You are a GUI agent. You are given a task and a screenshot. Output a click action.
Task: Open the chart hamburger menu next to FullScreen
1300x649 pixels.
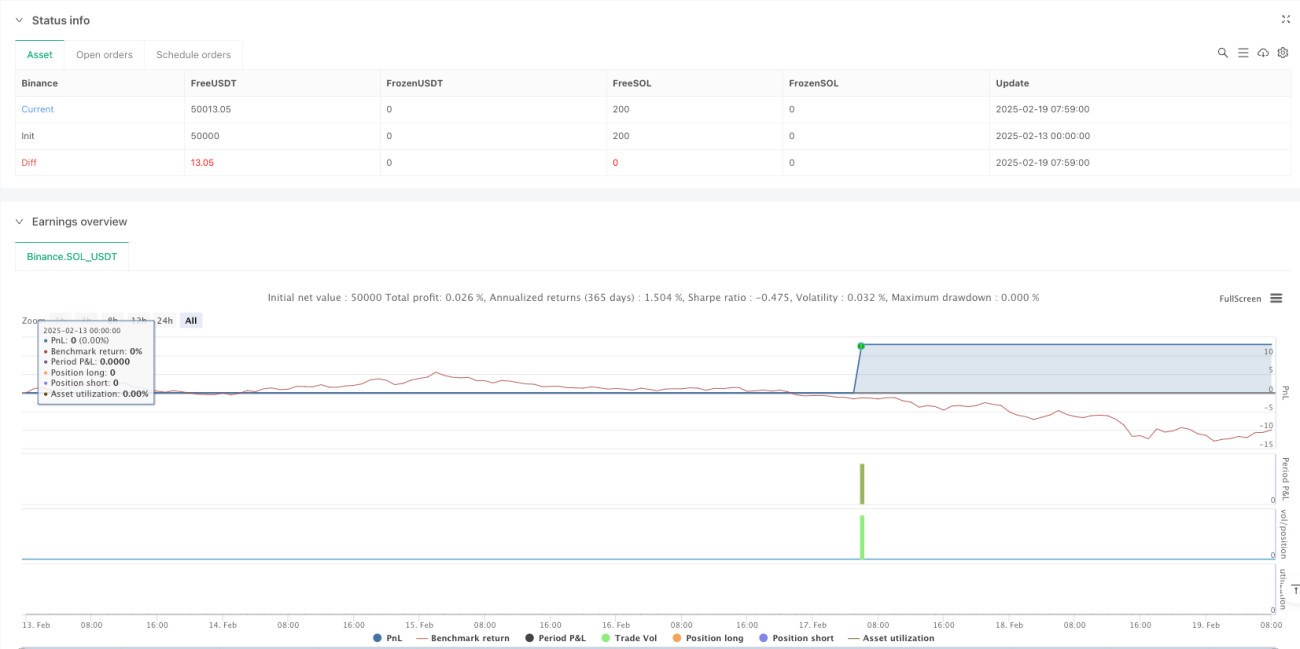(x=1276, y=298)
